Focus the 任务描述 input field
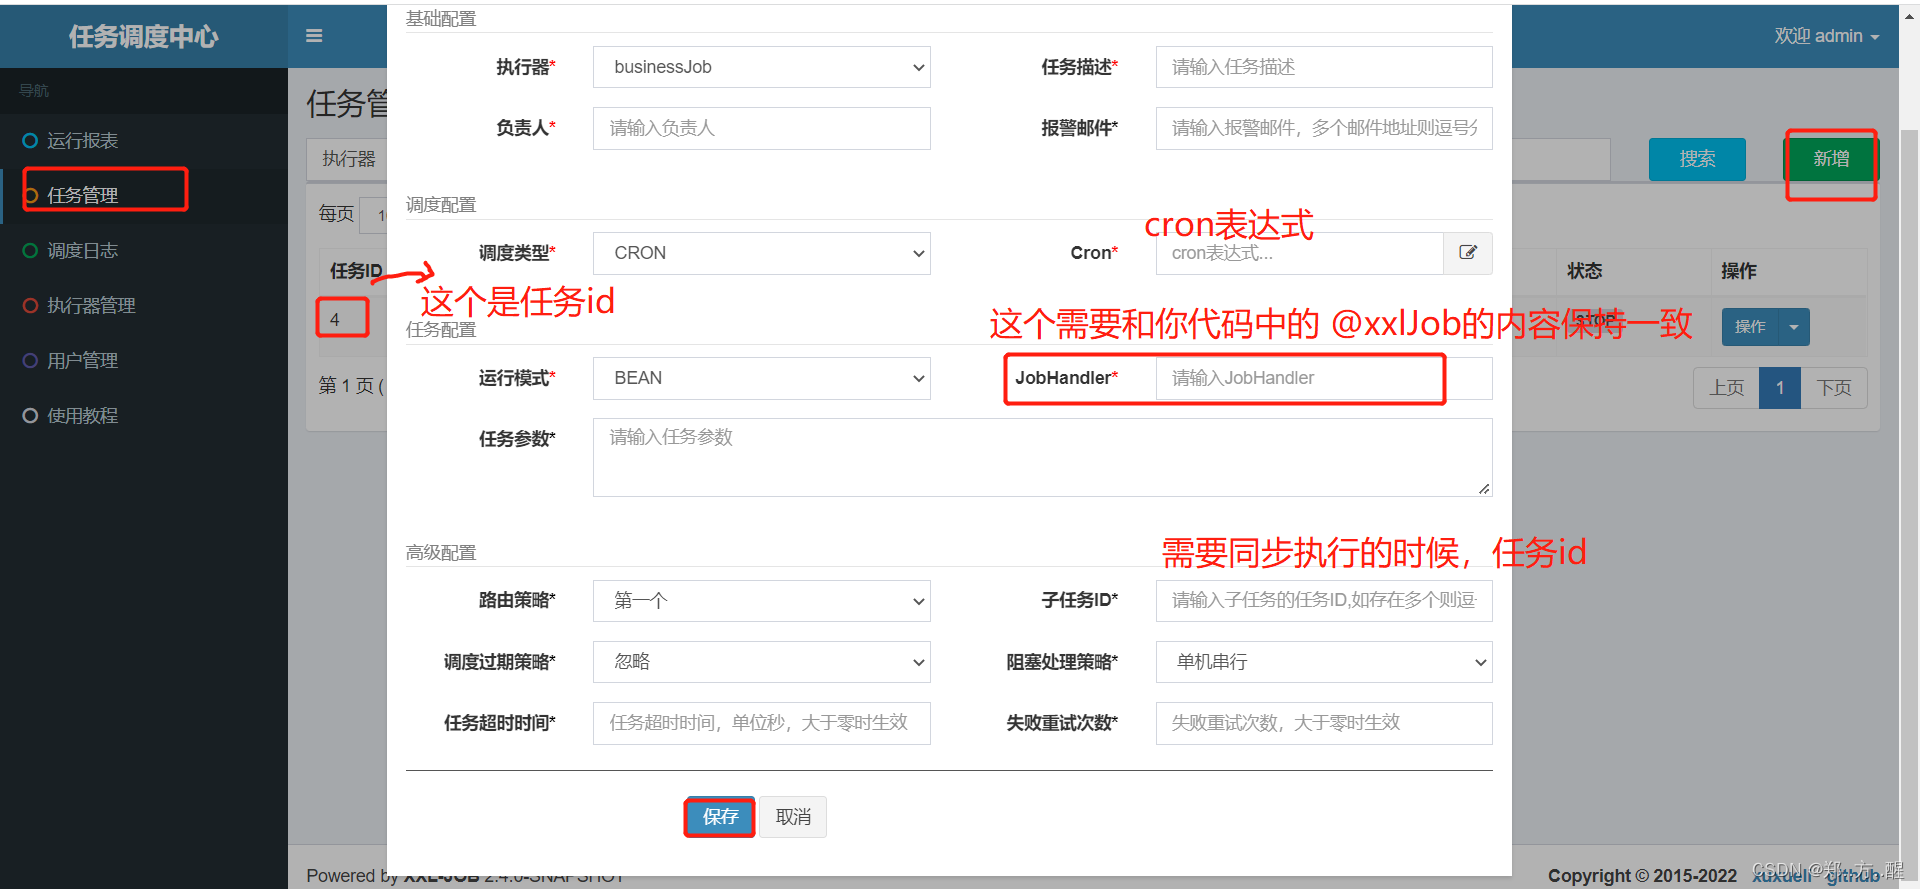Screen dimensions: 1920x889 1324,67
